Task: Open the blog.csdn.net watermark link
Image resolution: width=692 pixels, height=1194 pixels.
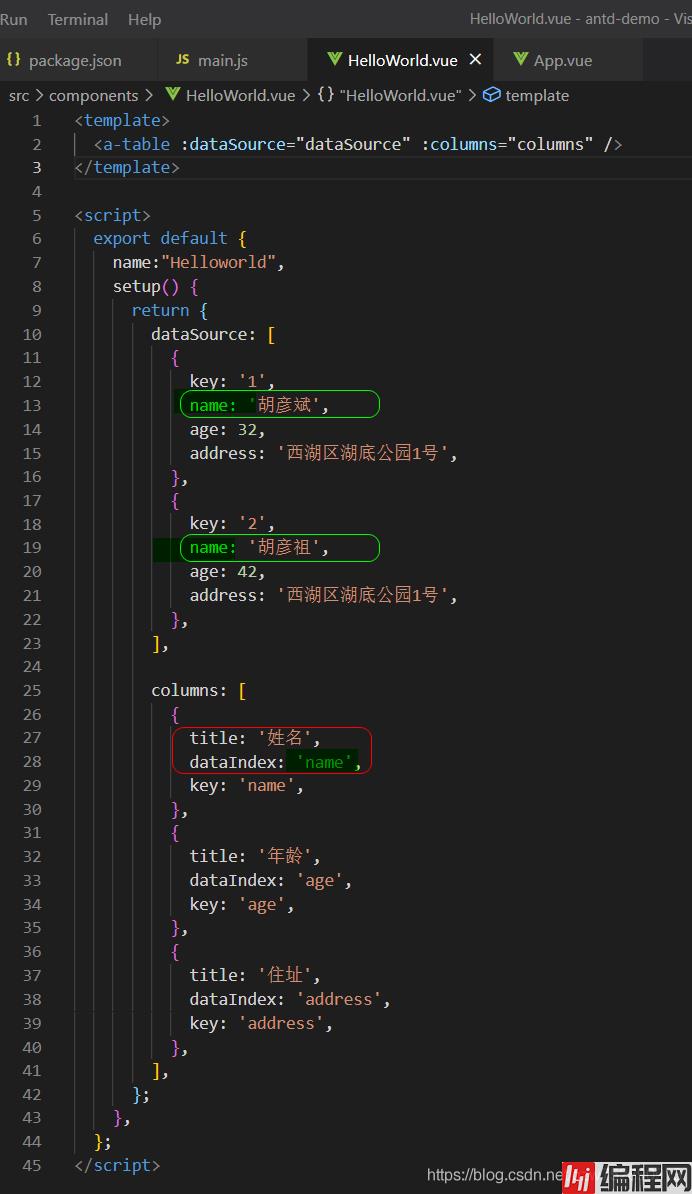Action: point(494,1176)
